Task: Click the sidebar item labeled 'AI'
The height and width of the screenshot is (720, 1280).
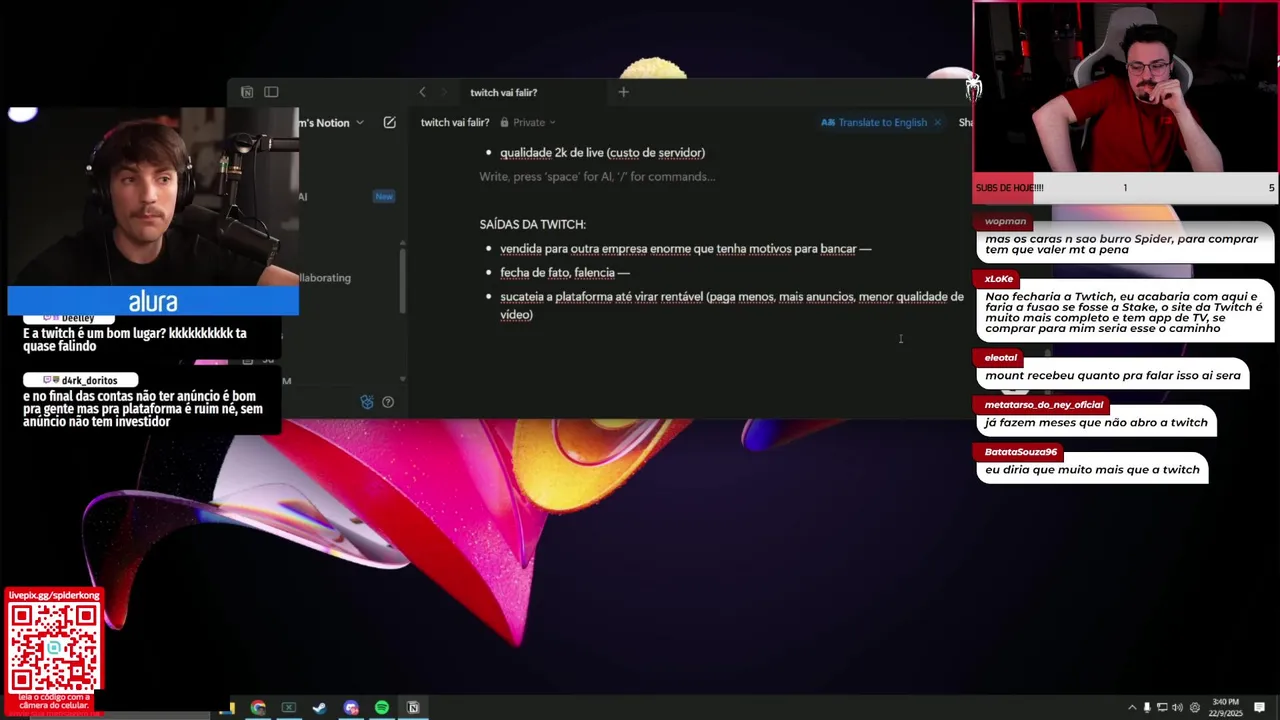Action: [x=302, y=196]
